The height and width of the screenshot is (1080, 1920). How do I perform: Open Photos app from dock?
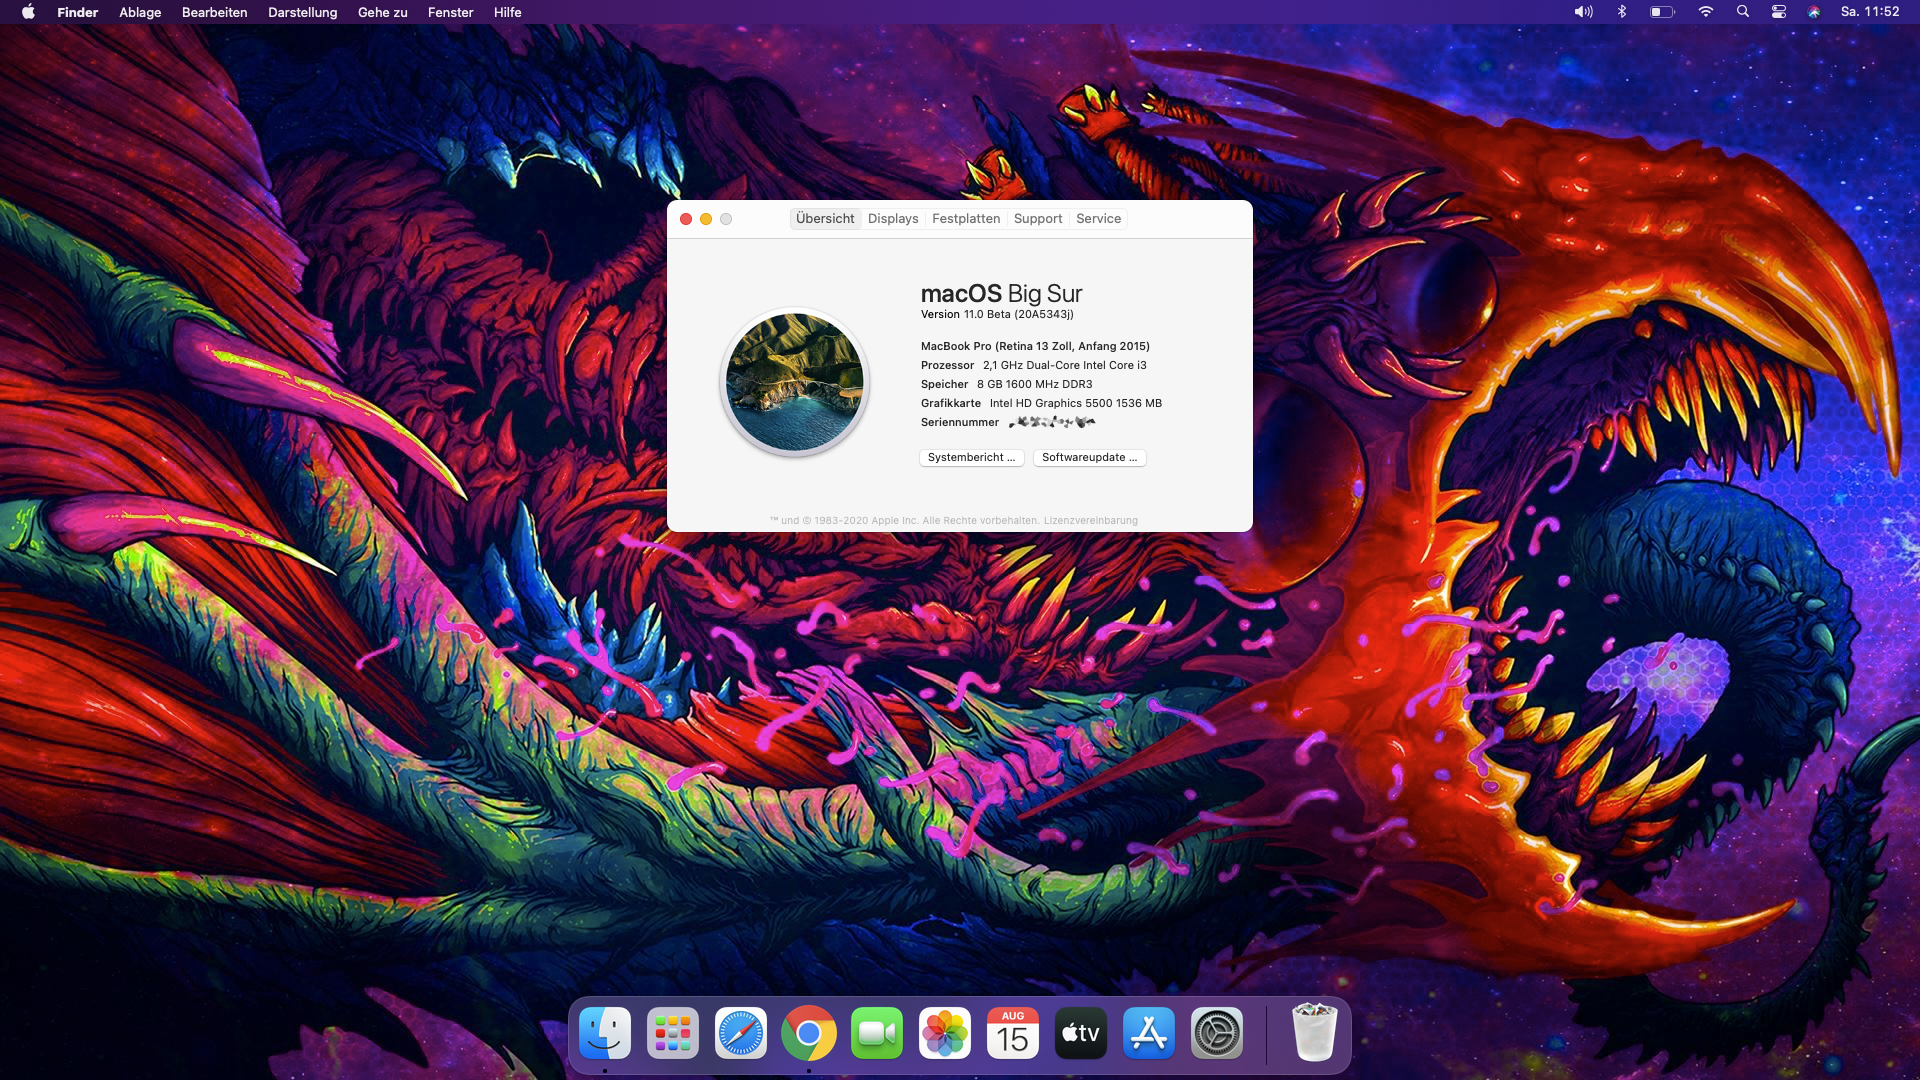tap(945, 1033)
